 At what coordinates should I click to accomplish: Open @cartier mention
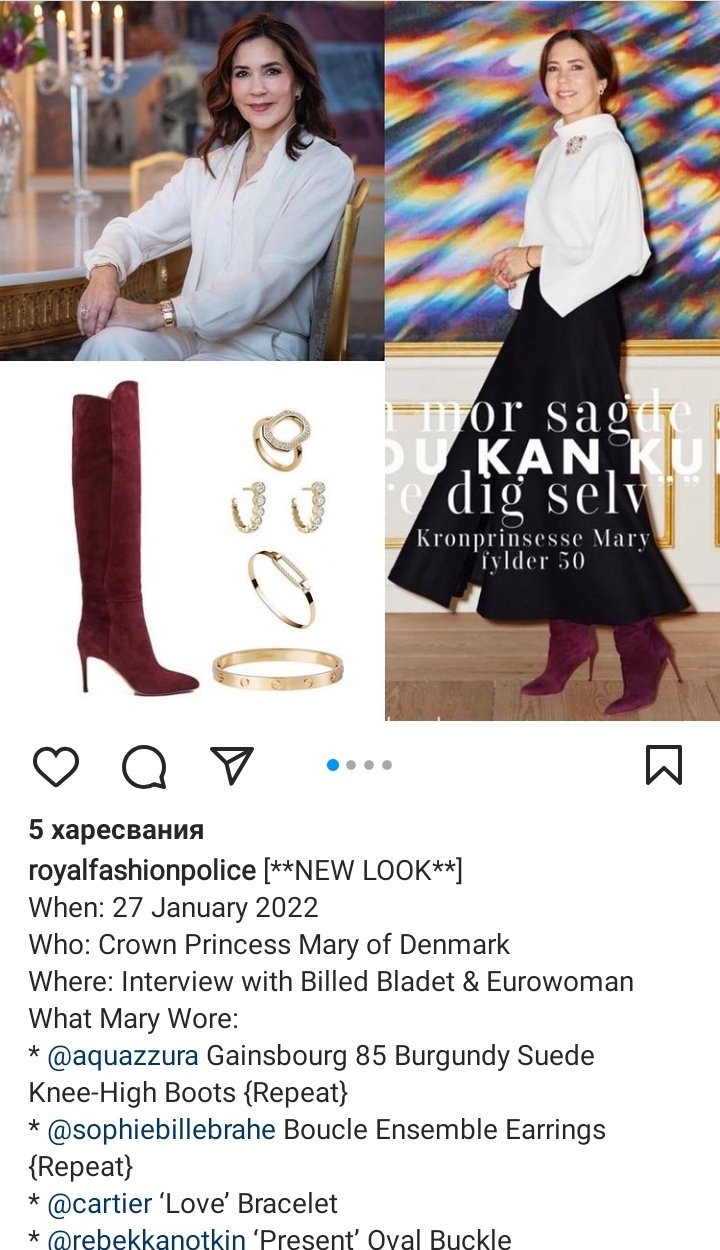(101, 1204)
